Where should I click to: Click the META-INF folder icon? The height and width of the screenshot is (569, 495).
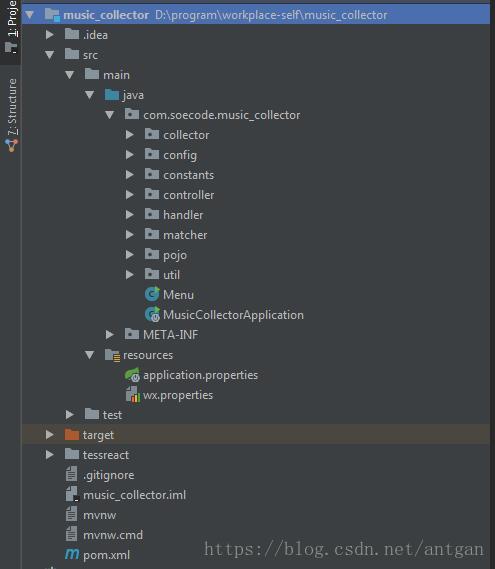click(x=132, y=334)
